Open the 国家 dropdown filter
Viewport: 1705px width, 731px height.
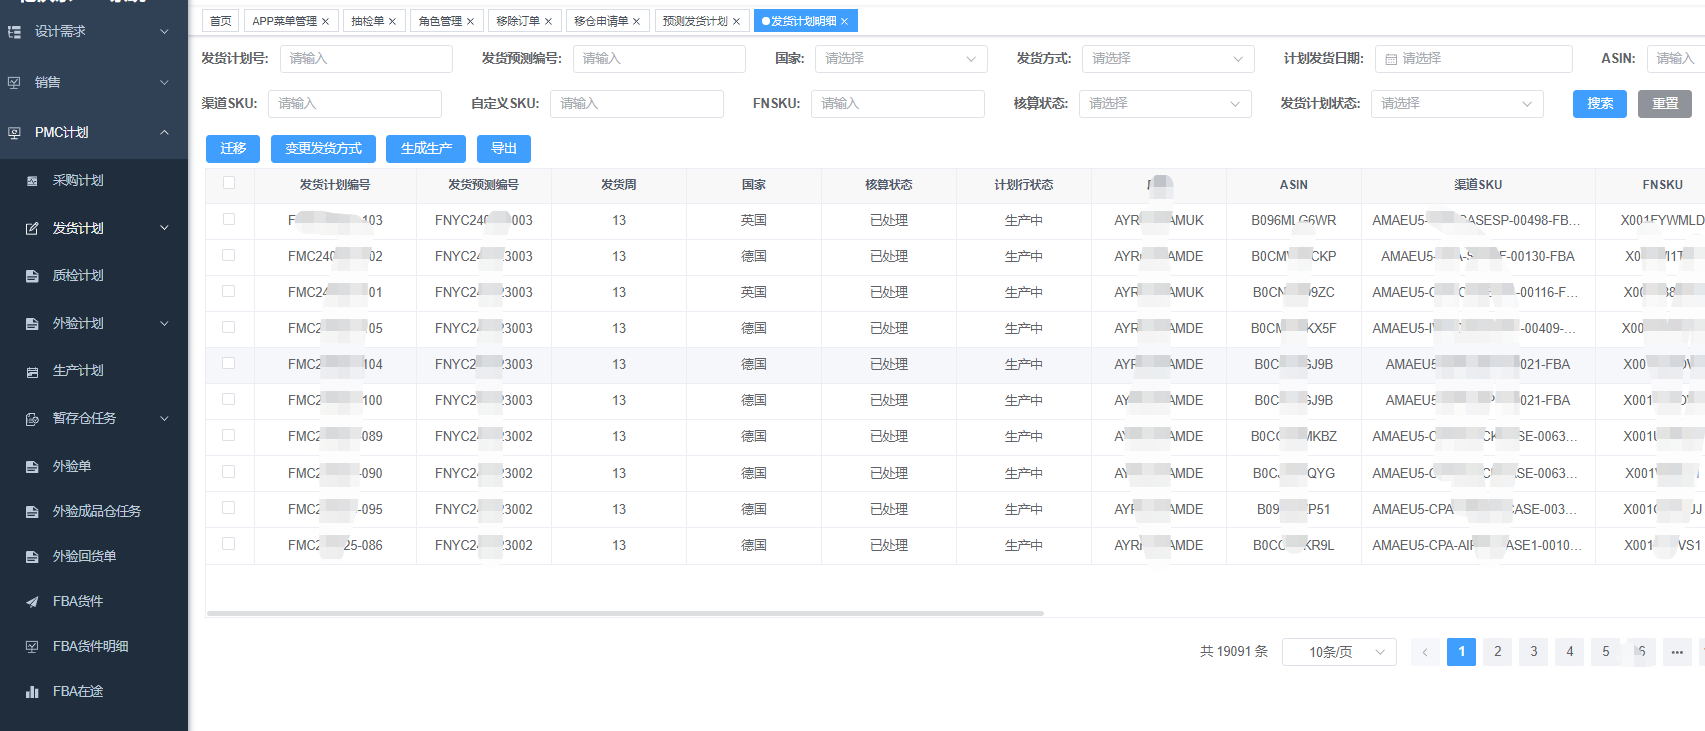click(x=900, y=59)
